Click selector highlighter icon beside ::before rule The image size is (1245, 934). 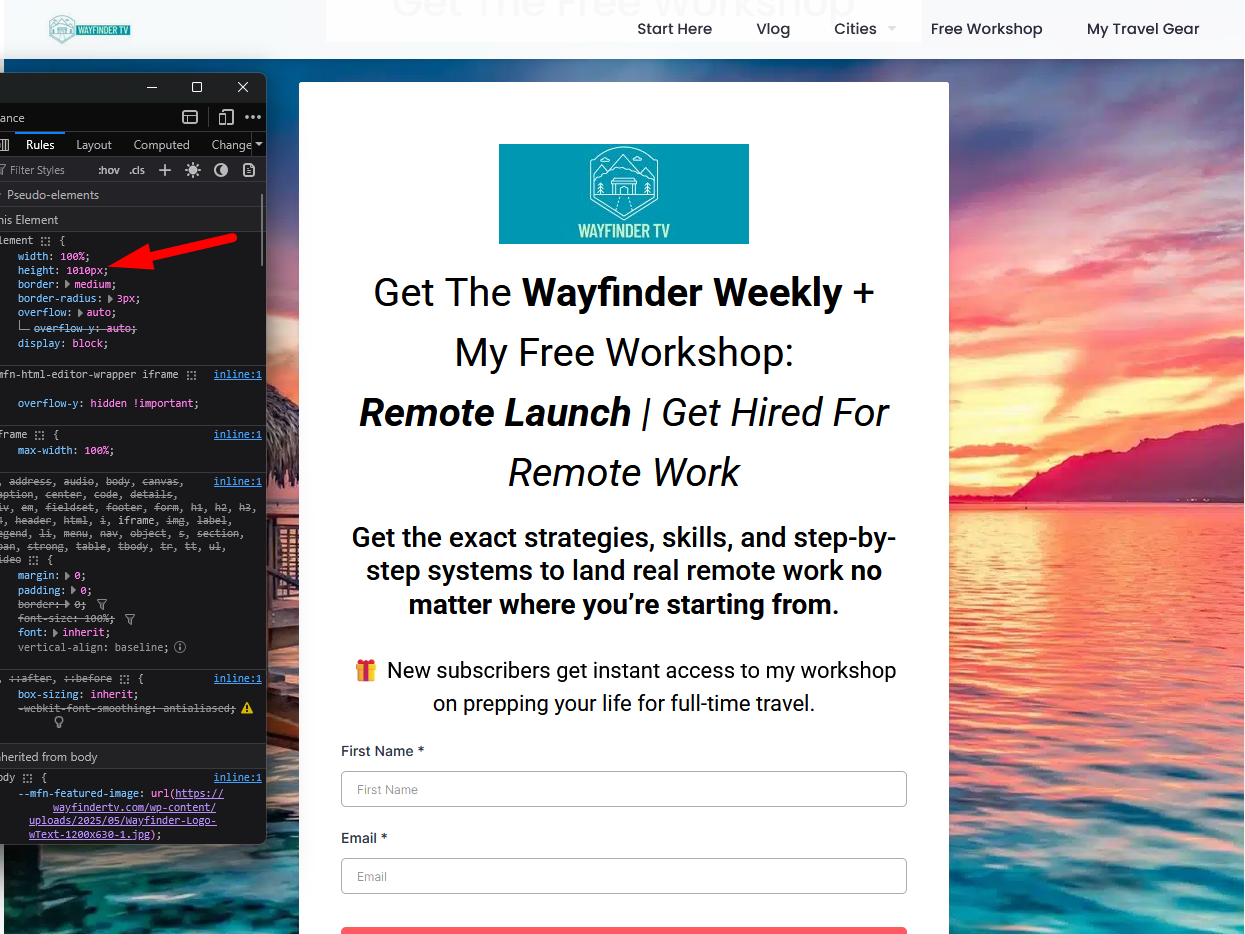125,679
